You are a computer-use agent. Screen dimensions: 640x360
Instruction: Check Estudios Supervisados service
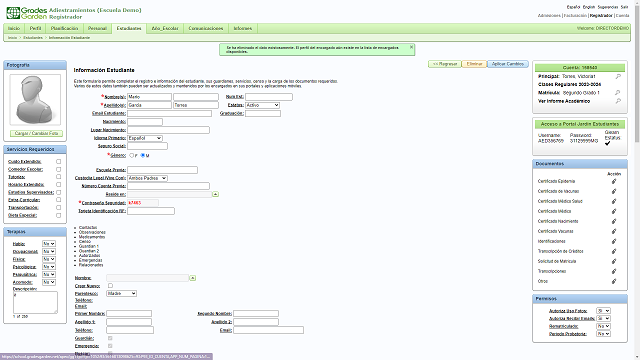[58, 192]
